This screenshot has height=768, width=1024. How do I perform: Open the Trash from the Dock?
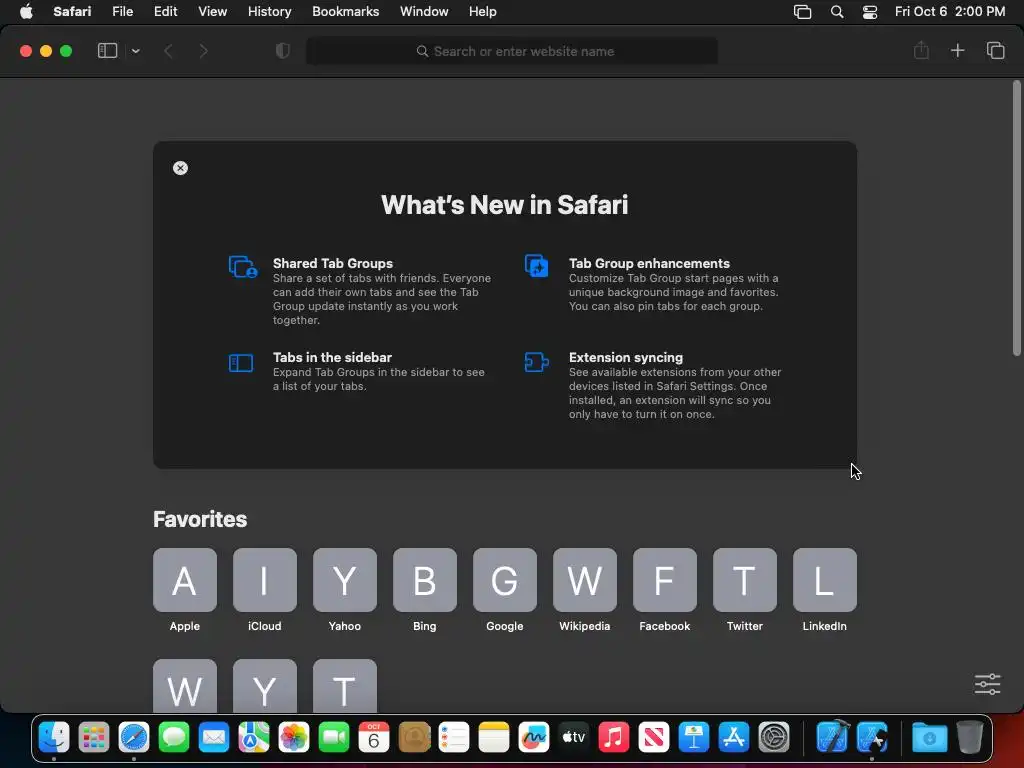tap(970, 738)
